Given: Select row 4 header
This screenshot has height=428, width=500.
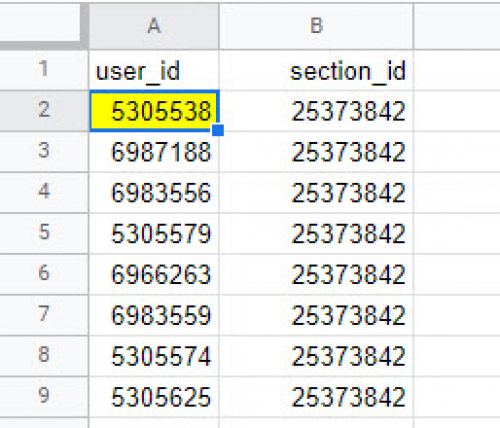Looking at the screenshot, I should click(x=44, y=192).
